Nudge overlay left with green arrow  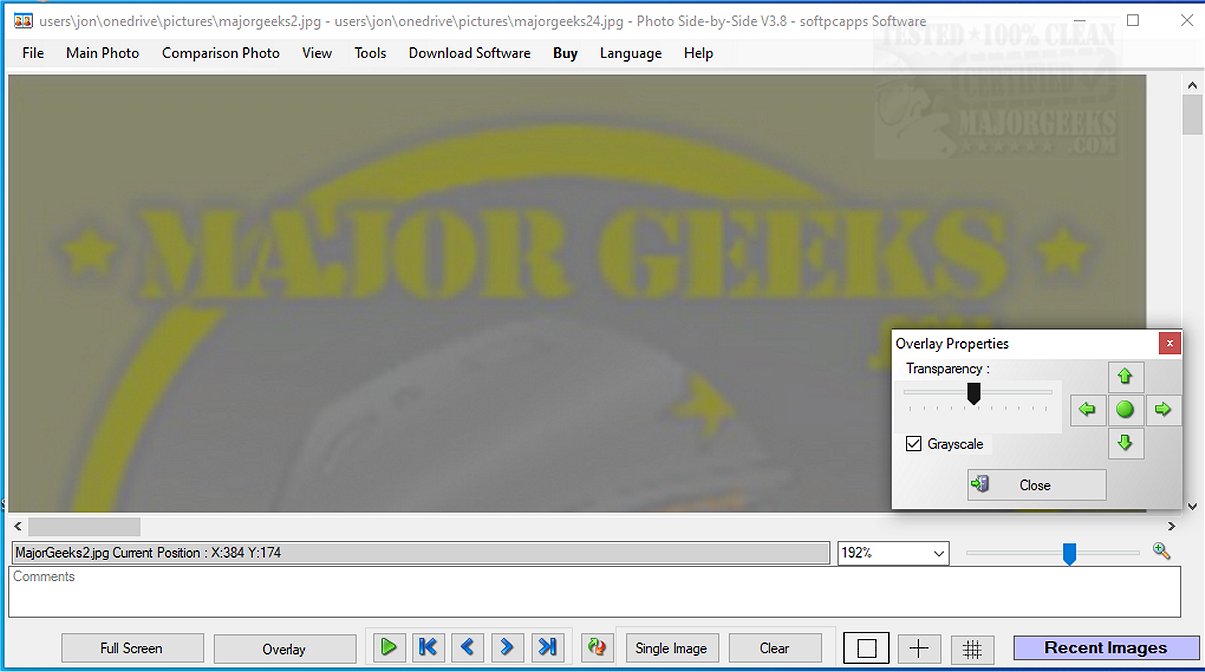click(1088, 409)
